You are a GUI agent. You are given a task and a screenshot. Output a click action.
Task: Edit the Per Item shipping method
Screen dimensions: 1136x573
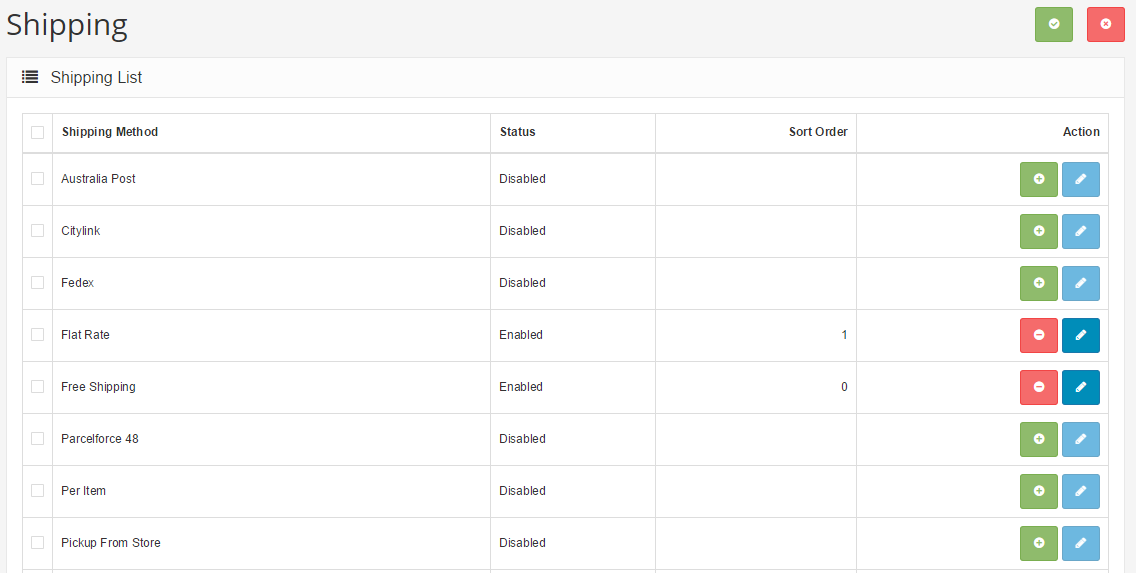(1081, 491)
